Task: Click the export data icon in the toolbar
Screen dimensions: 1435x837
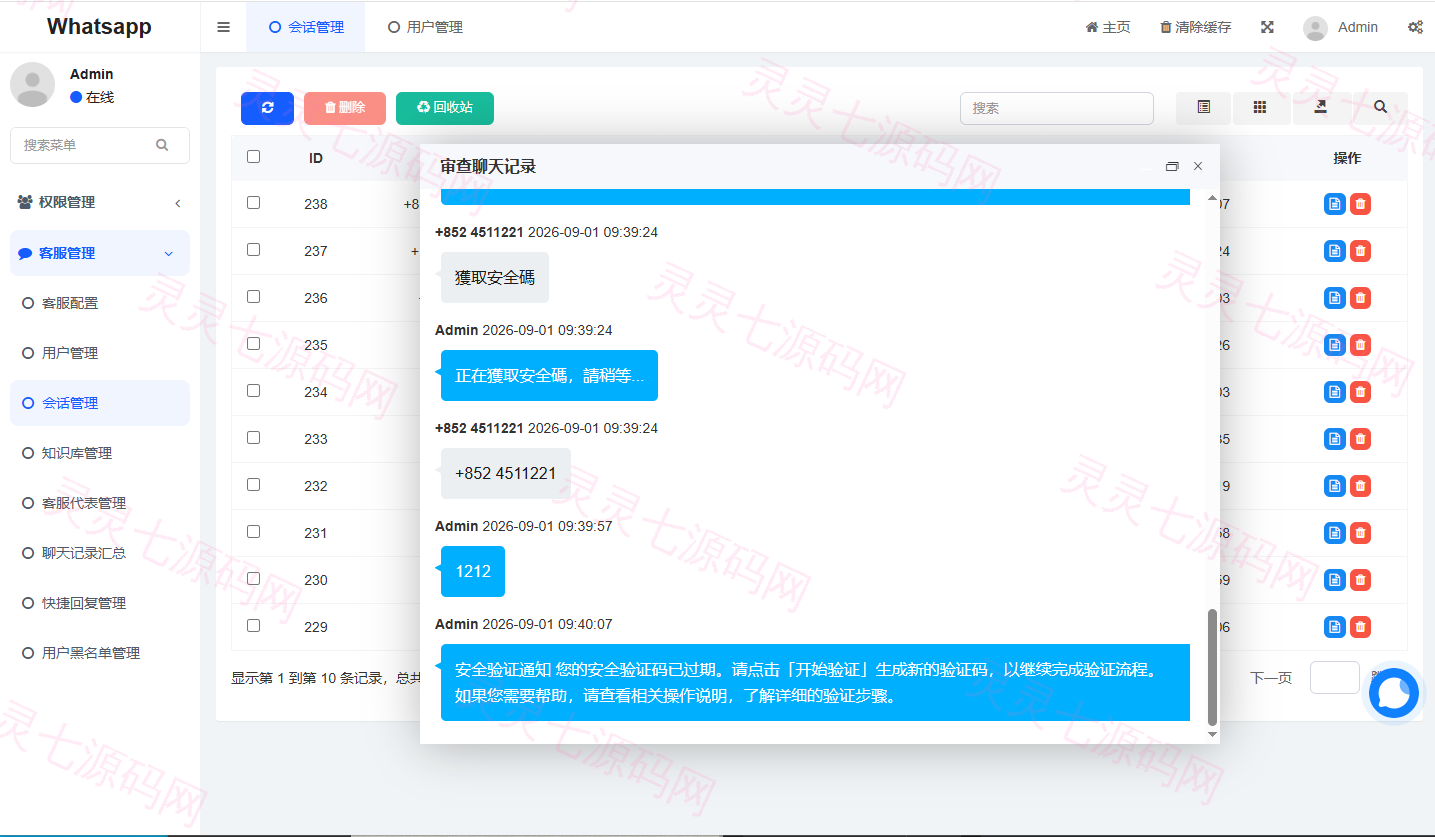Action: click(1321, 108)
